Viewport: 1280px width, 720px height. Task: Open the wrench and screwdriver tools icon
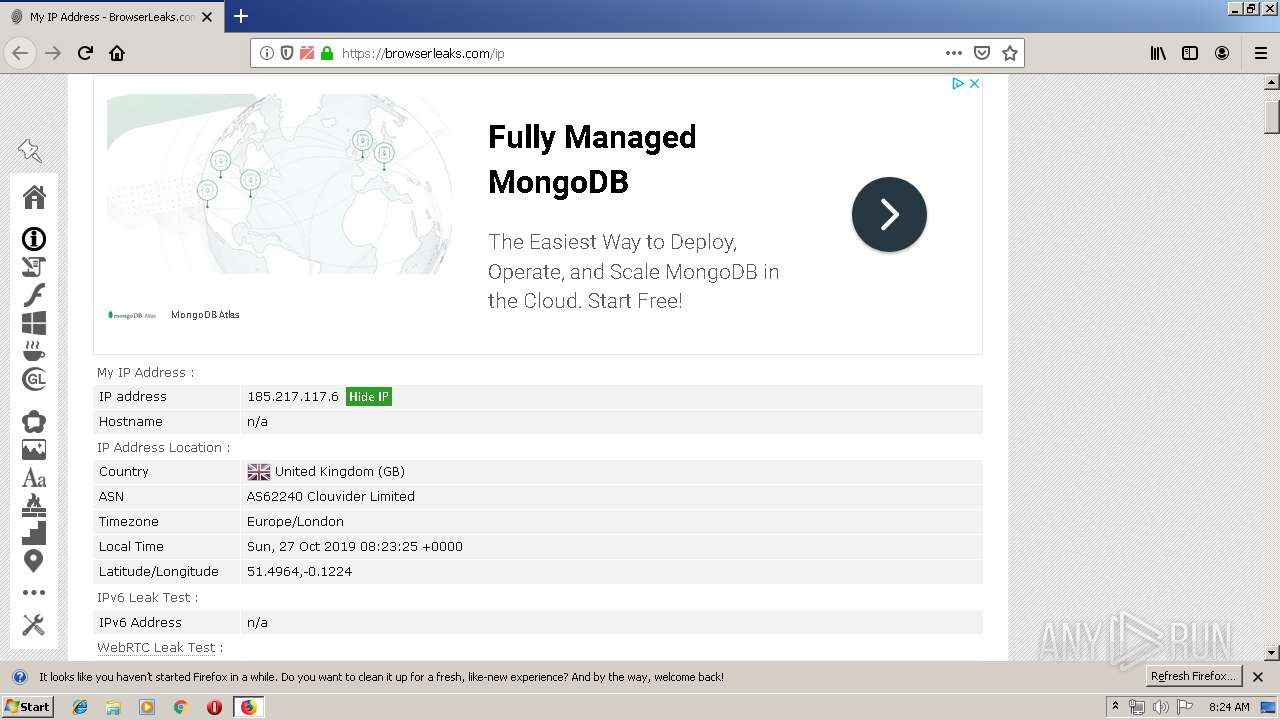[34, 625]
